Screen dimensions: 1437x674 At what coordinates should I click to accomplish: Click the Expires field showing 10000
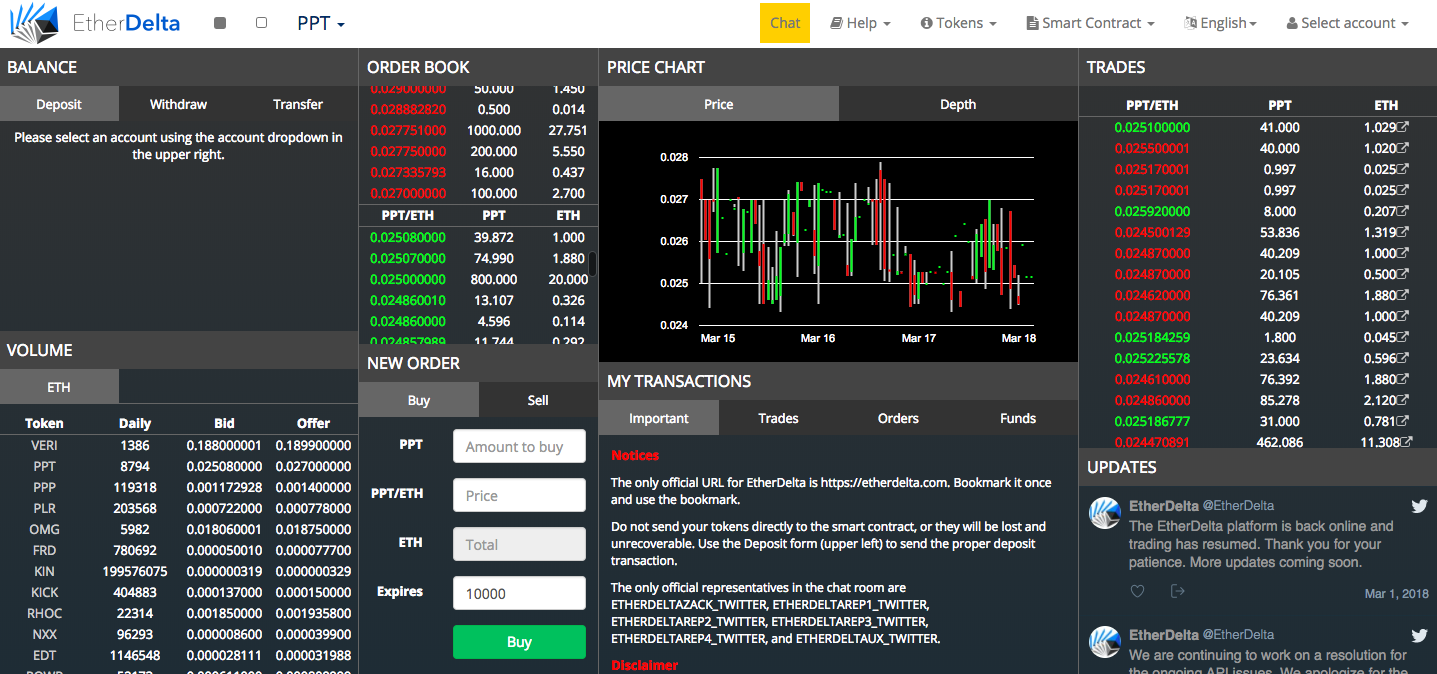[519, 593]
